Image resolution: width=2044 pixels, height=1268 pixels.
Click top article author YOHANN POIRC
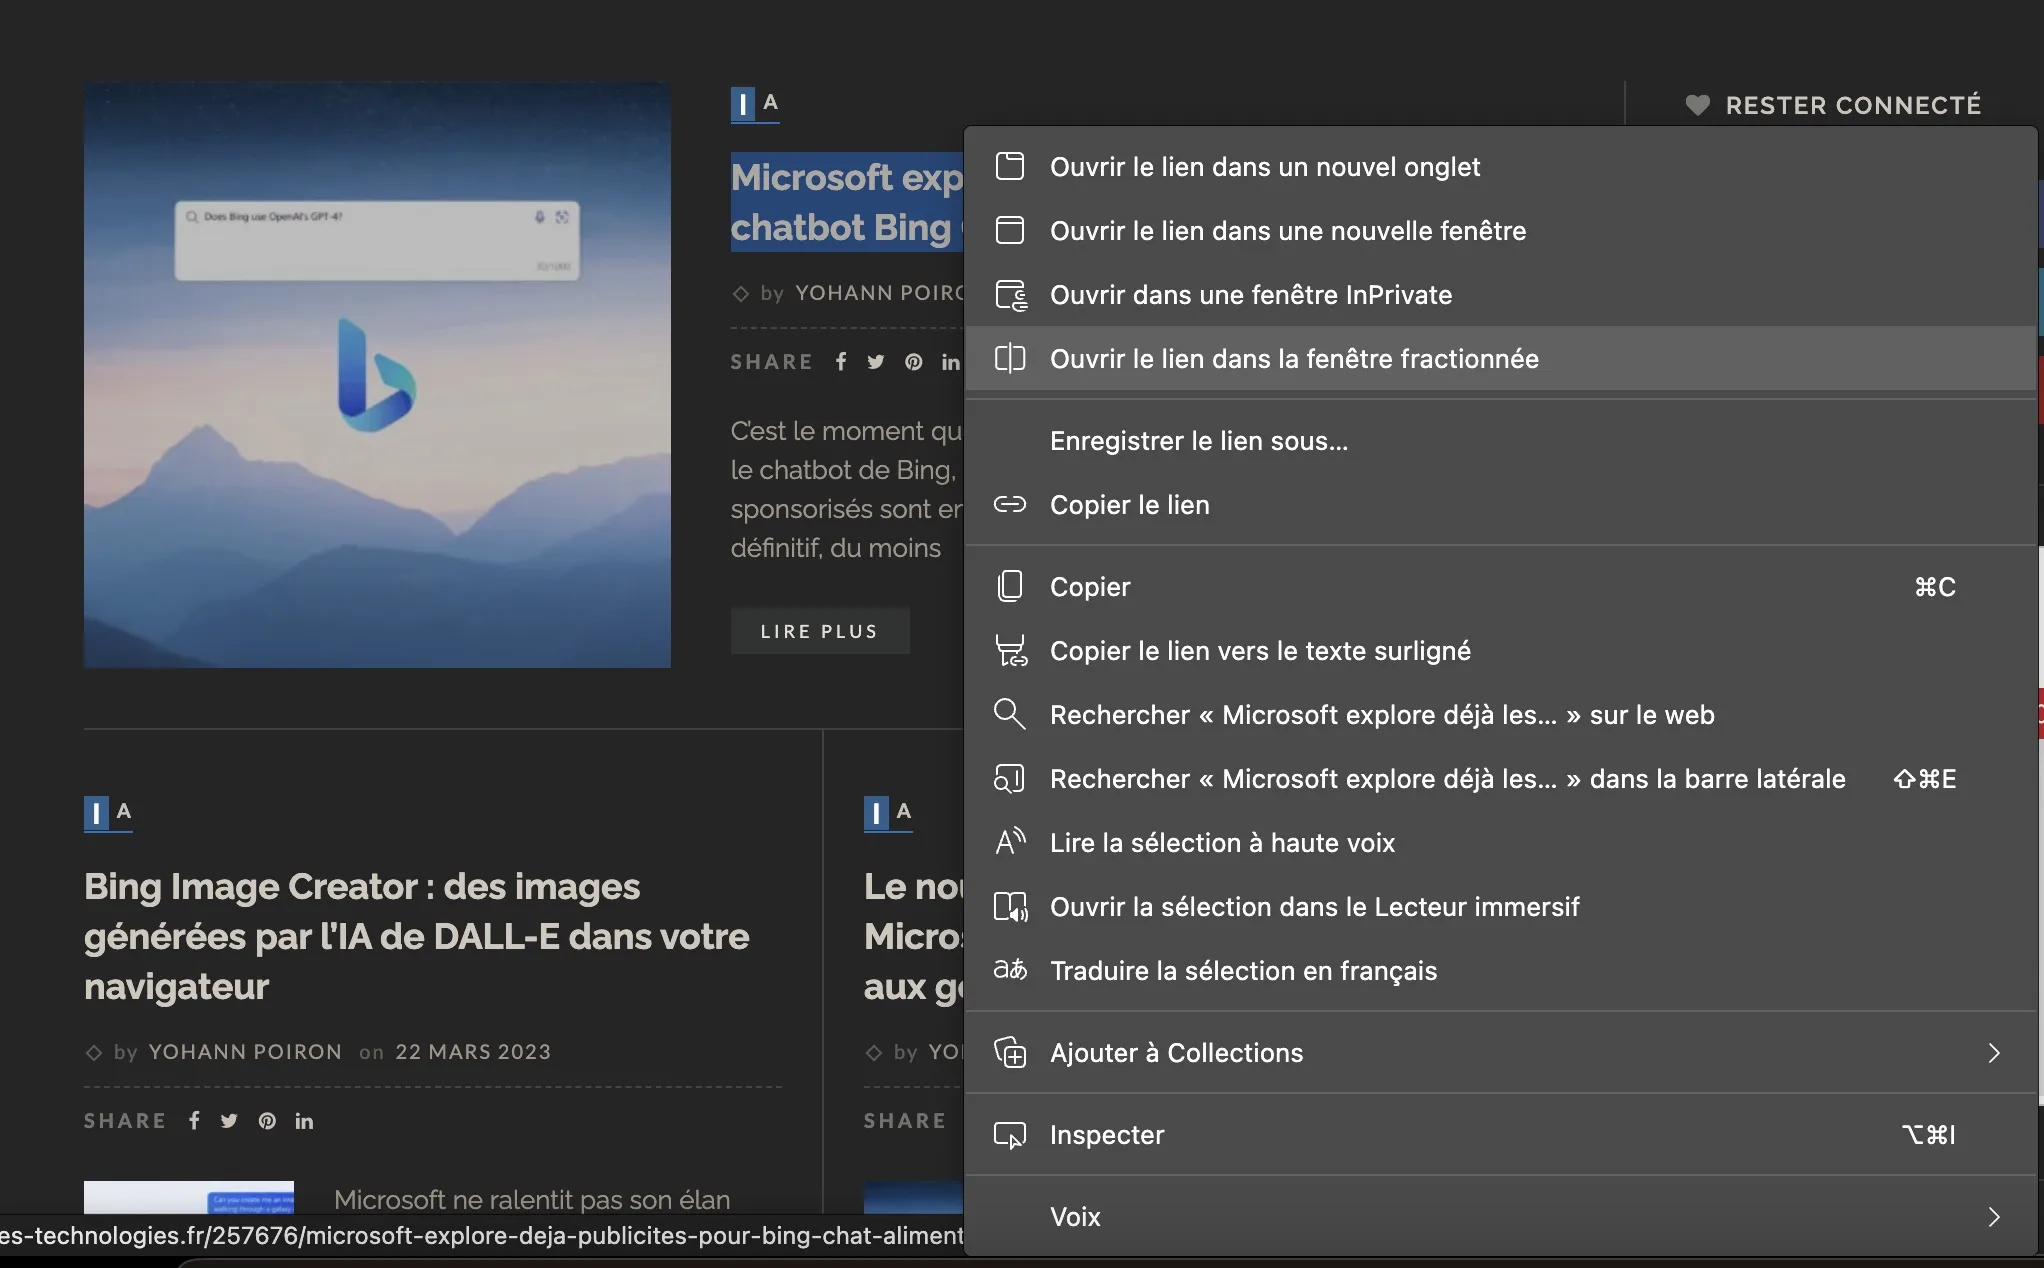tap(879, 293)
